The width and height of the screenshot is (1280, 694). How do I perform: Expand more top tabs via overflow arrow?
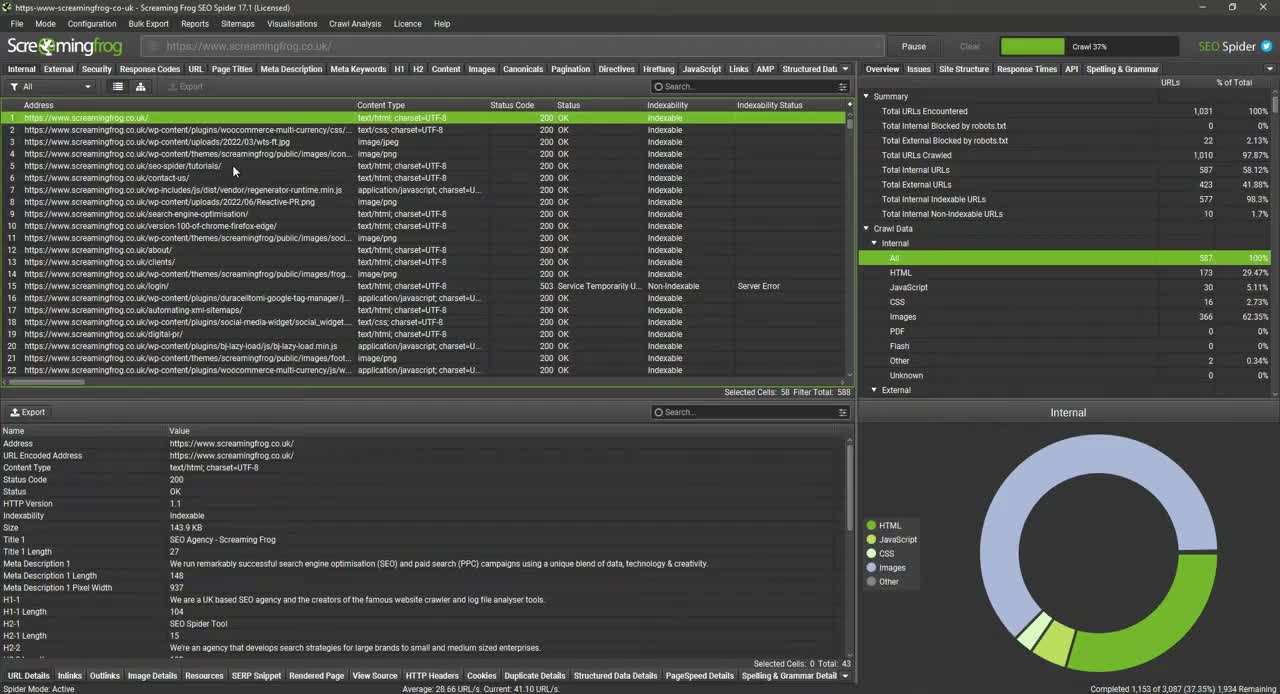click(x=845, y=69)
